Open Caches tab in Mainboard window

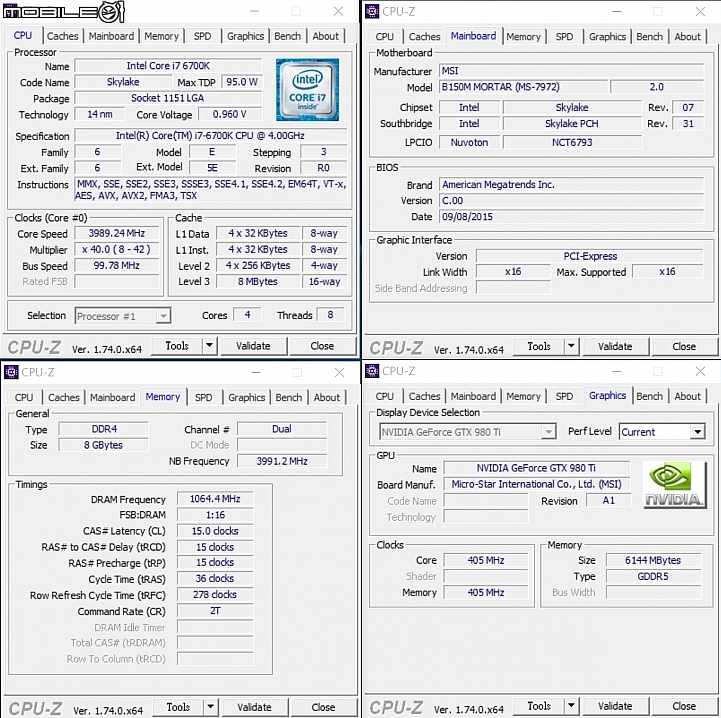424,36
